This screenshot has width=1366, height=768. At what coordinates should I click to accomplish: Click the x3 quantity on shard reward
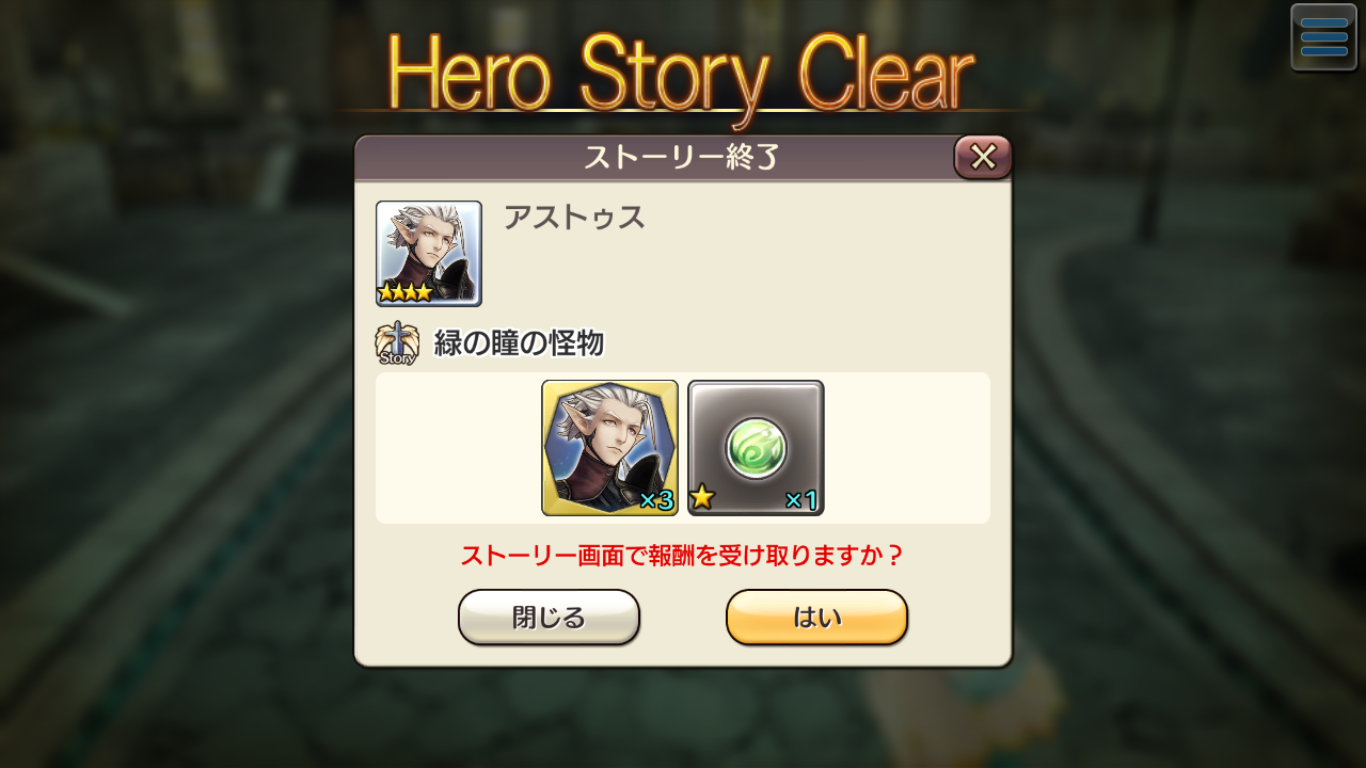pos(656,500)
